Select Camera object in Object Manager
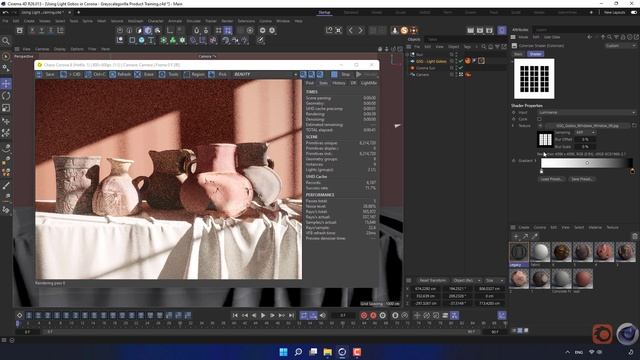Viewport: 640px width, 360px height. pyautogui.click(x=422, y=75)
